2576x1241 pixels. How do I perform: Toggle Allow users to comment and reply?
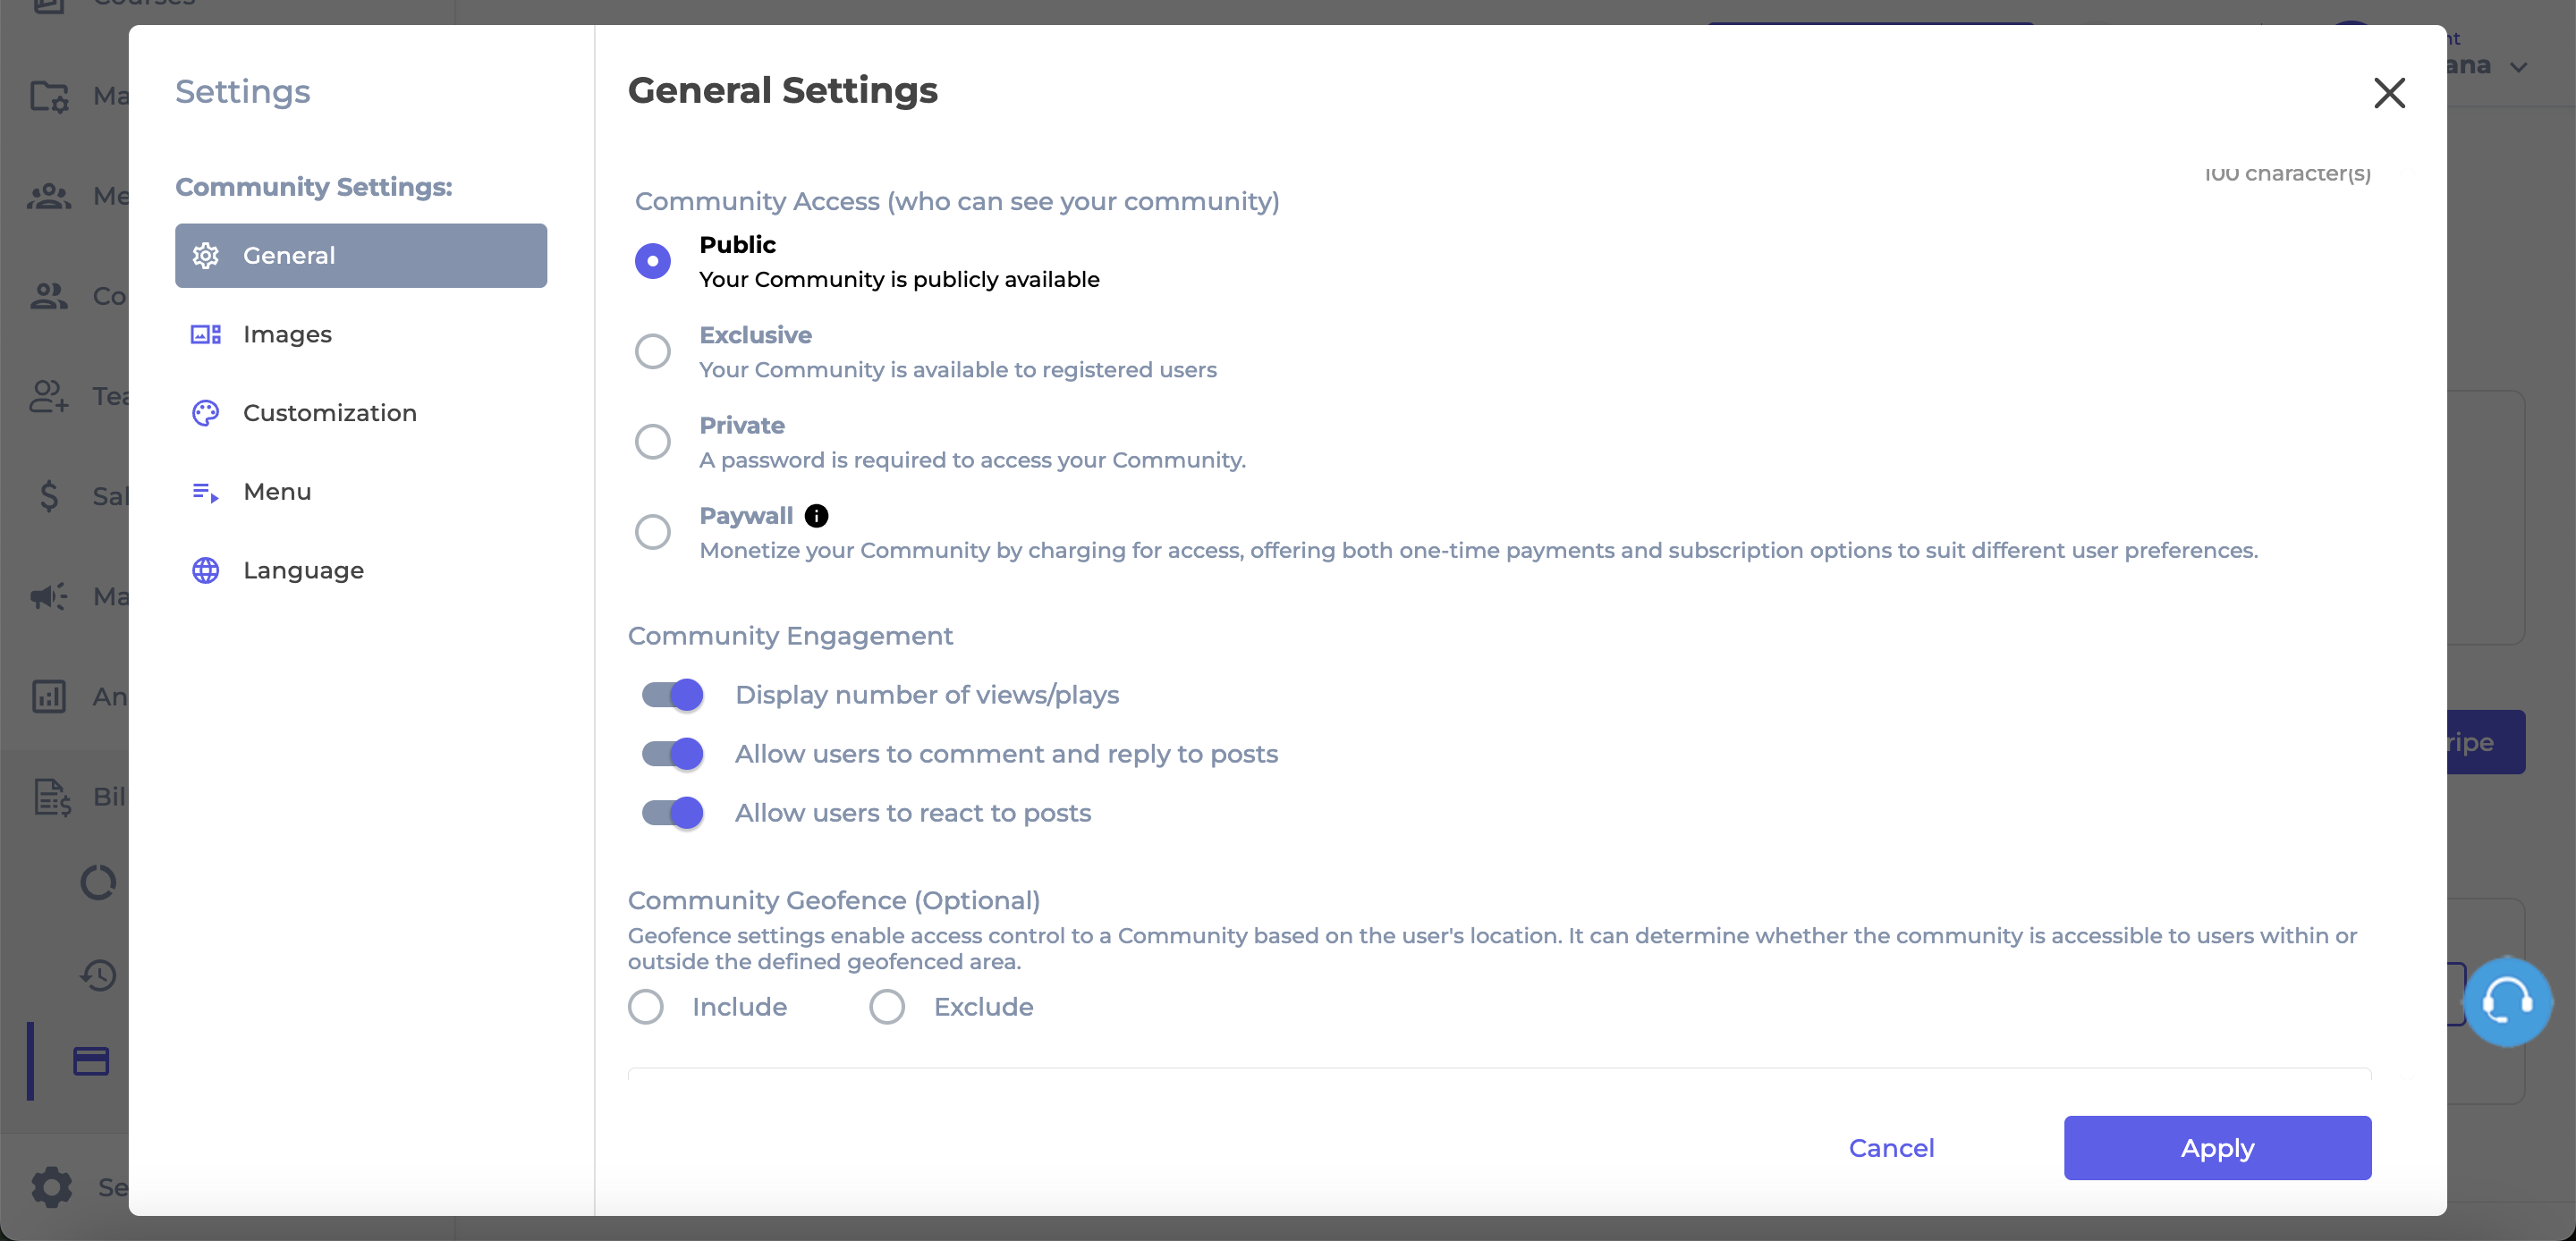(x=672, y=753)
